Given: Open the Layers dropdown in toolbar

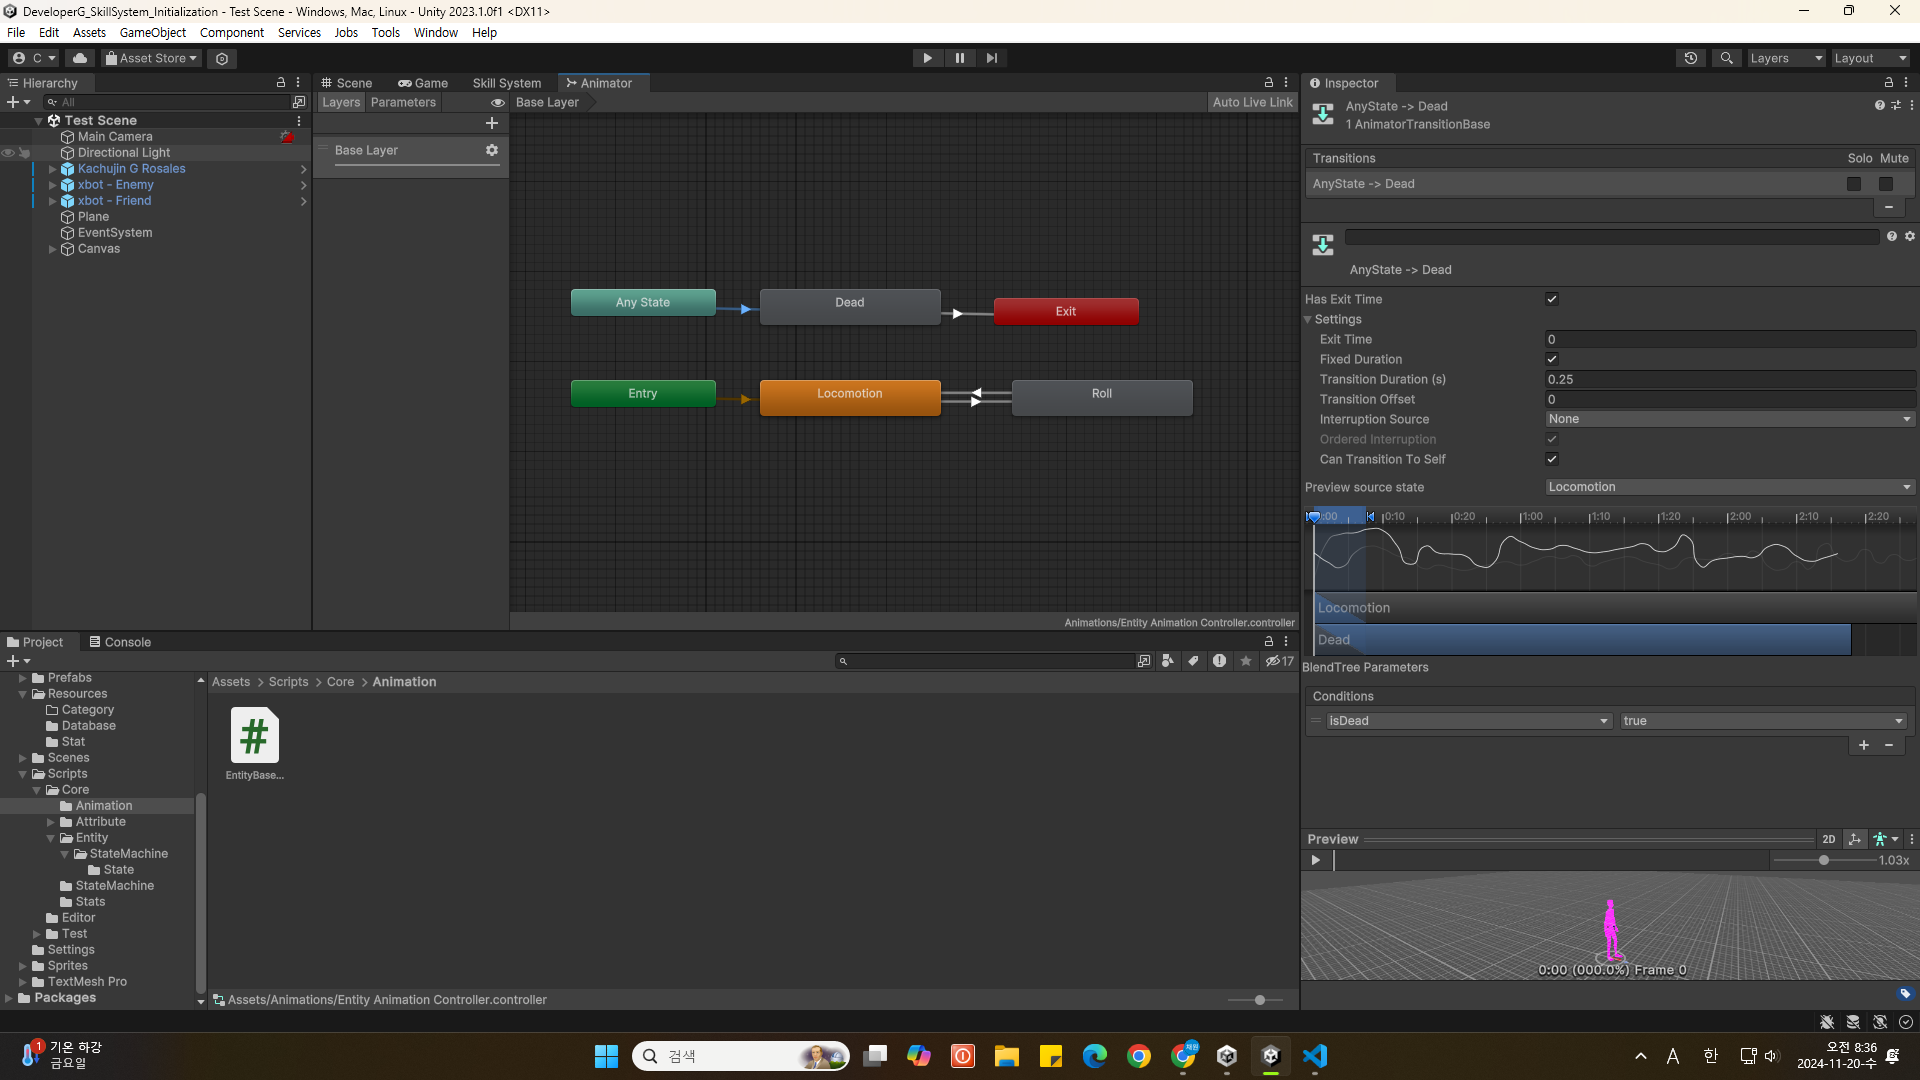Looking at the screenshot, I should 1786,58.
